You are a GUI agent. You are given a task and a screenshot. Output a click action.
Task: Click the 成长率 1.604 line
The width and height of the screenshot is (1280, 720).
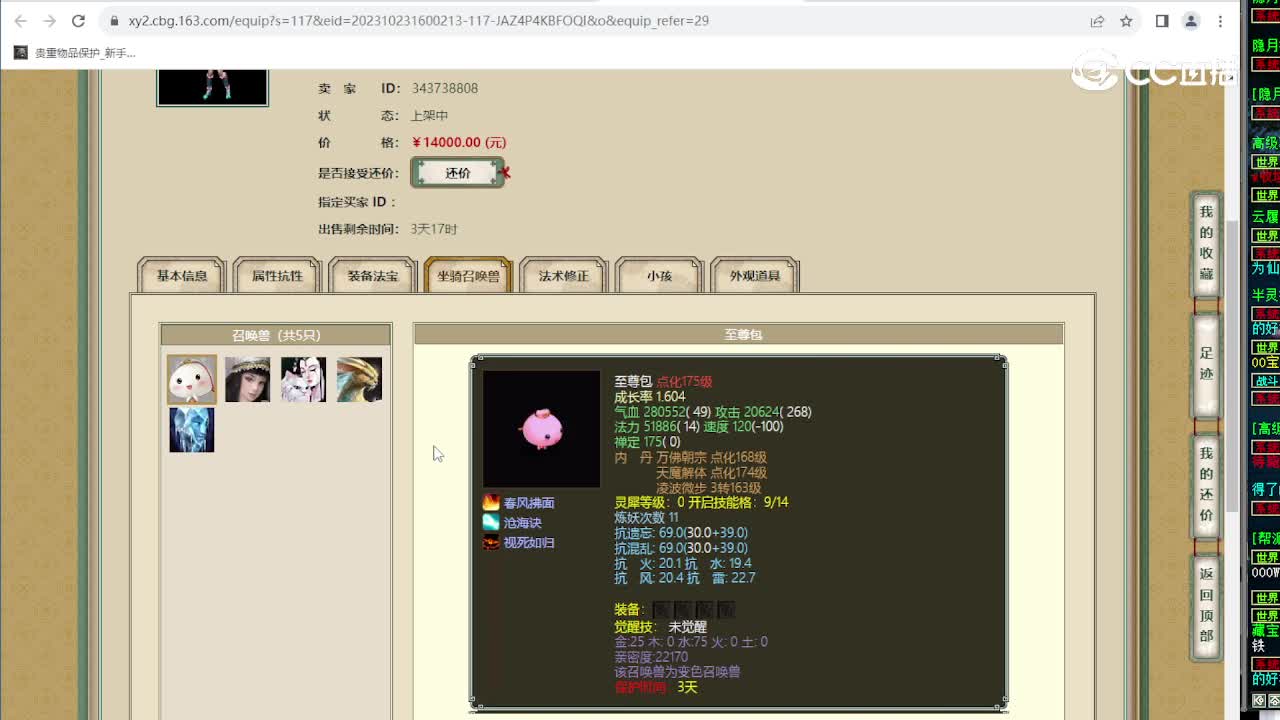pos(650,397)
